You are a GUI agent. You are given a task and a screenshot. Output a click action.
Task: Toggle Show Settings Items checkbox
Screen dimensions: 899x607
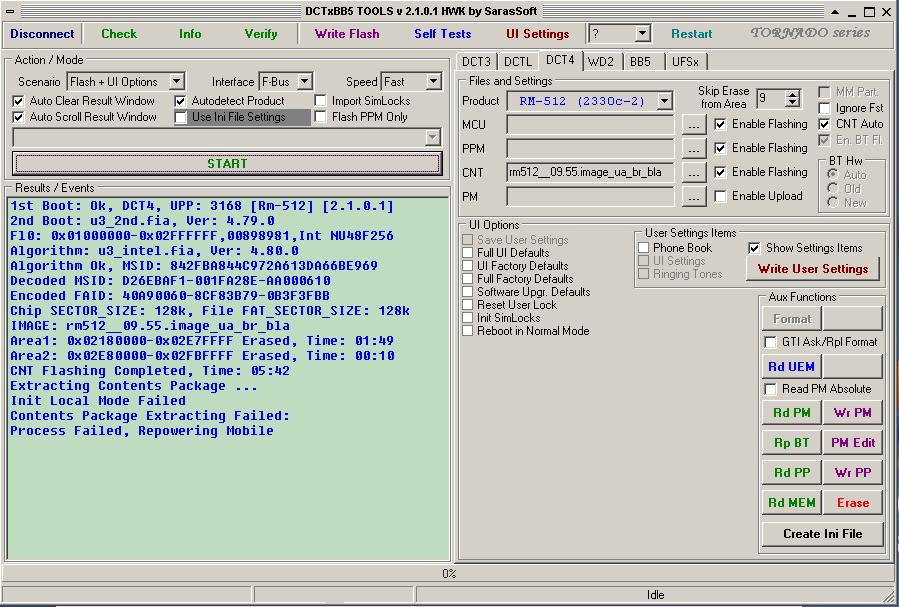pyautogui.click(x=754, y=248)
